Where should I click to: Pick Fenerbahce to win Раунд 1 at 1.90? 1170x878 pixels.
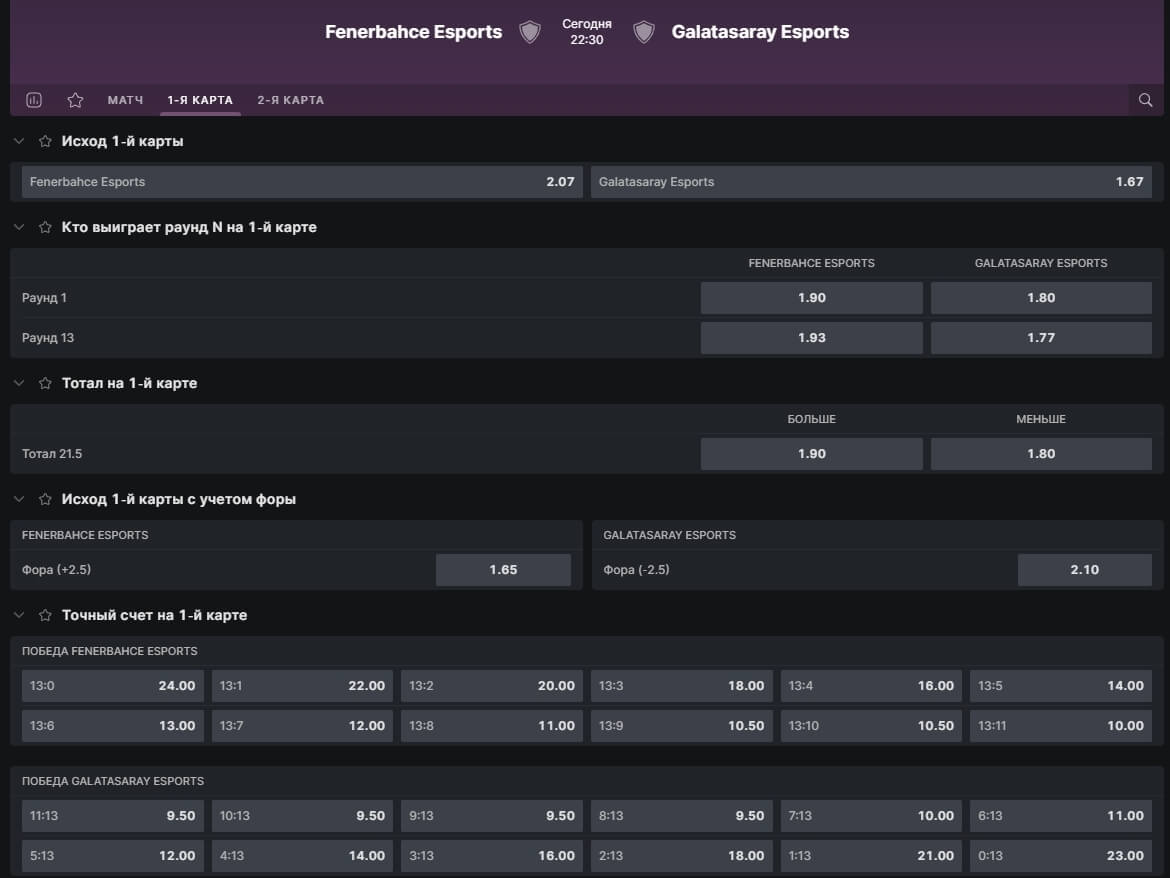coord(812,298)
